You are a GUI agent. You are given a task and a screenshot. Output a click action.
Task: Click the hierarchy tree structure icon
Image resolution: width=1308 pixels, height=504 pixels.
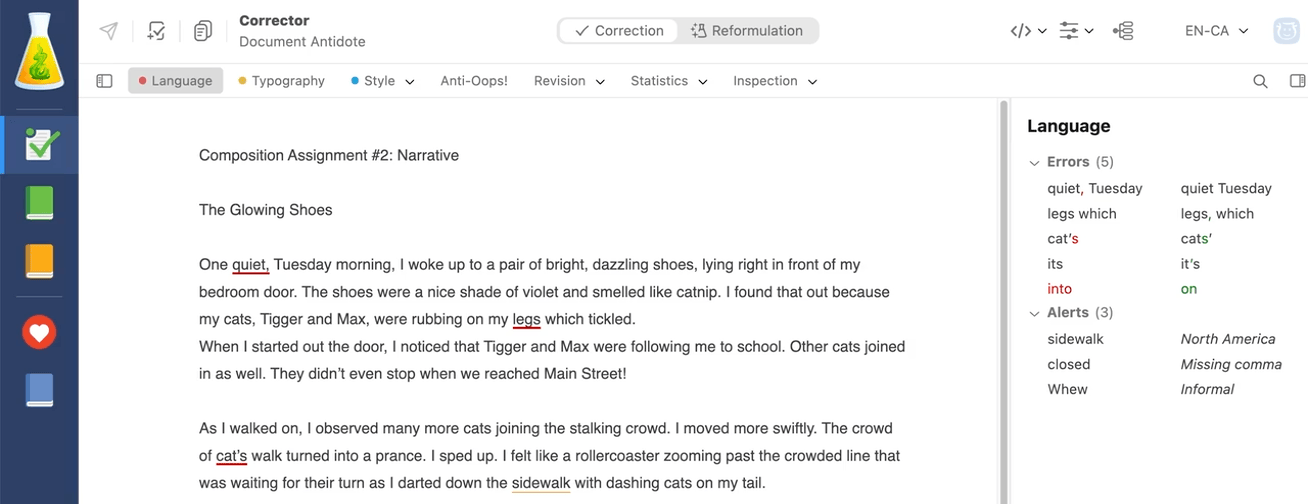click(1123, 31)
